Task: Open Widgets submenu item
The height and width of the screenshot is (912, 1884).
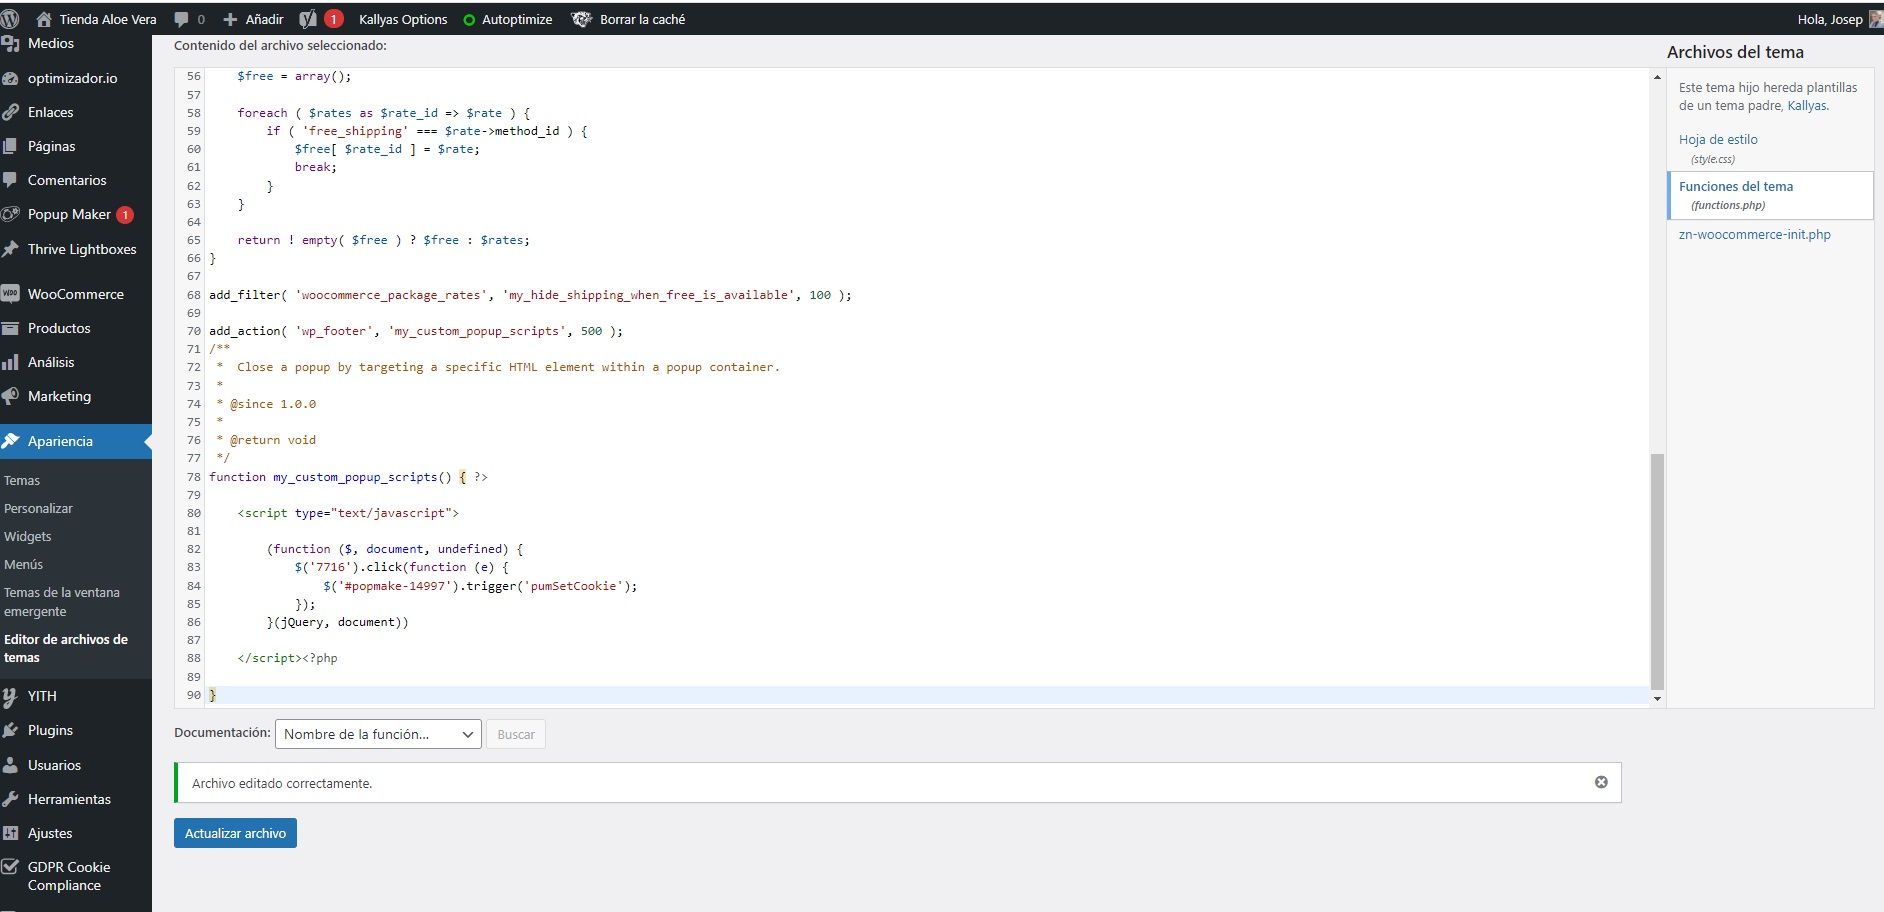Action: pos(27,536)
